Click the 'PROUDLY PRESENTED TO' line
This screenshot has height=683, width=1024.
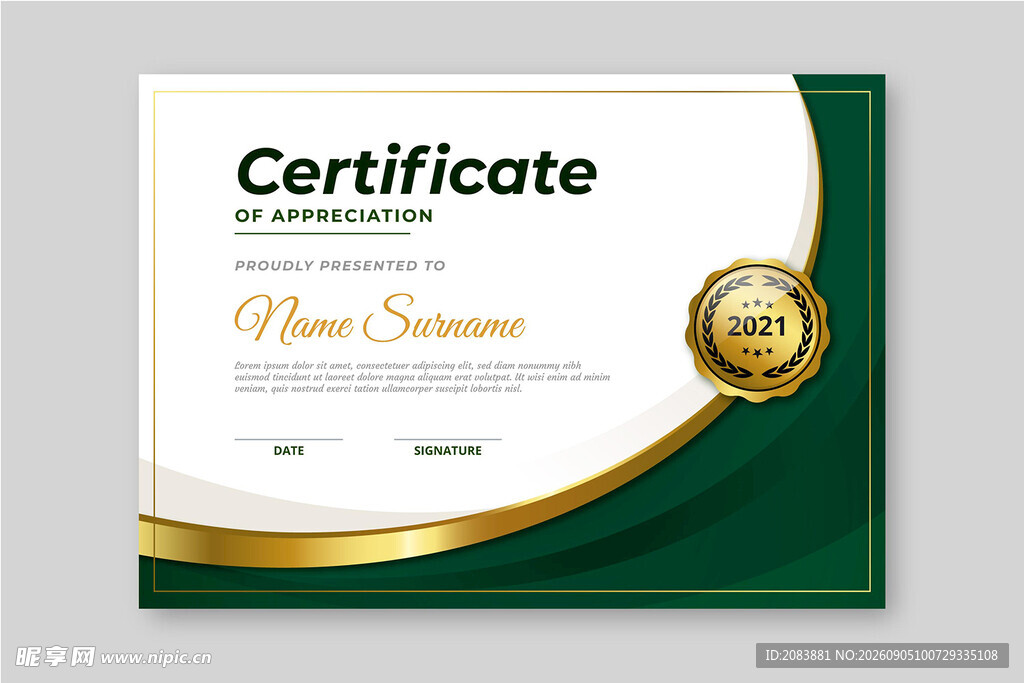pyautogui.click(x=340, y=266)
